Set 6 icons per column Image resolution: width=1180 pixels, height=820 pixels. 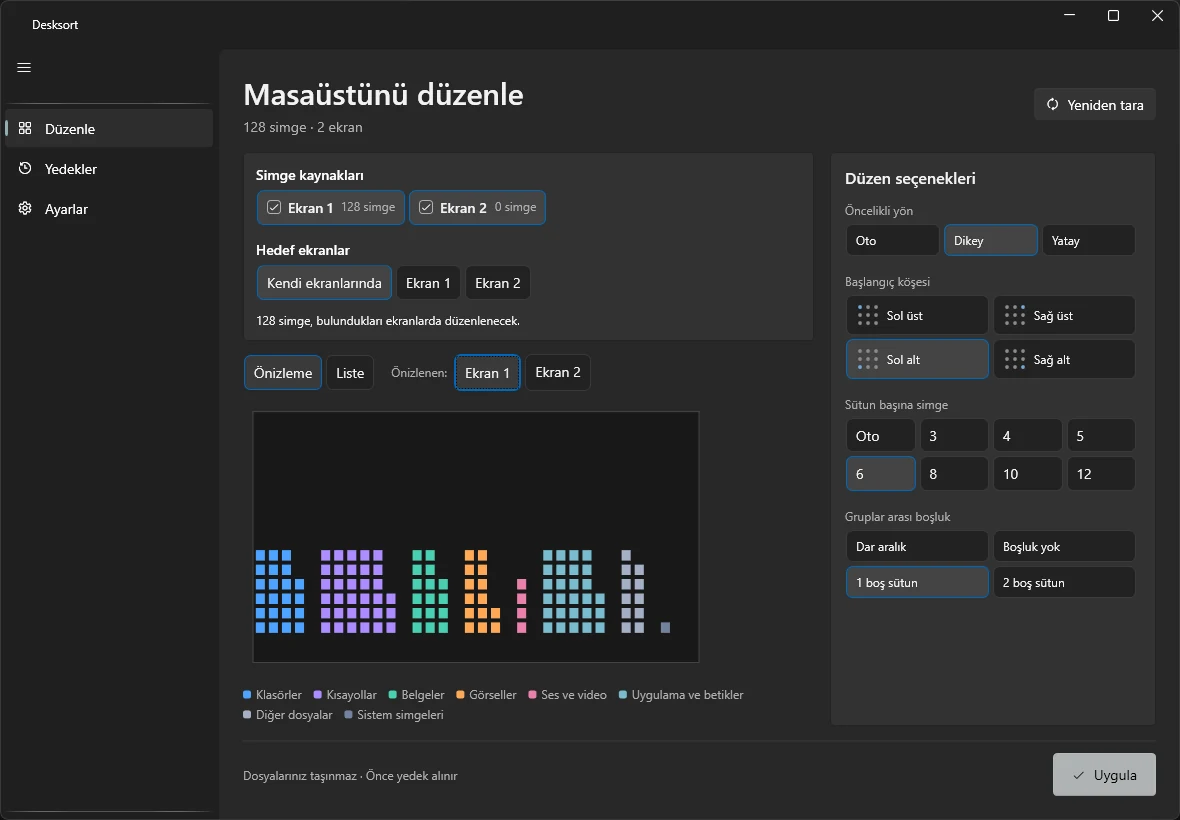tap(880, 474)
